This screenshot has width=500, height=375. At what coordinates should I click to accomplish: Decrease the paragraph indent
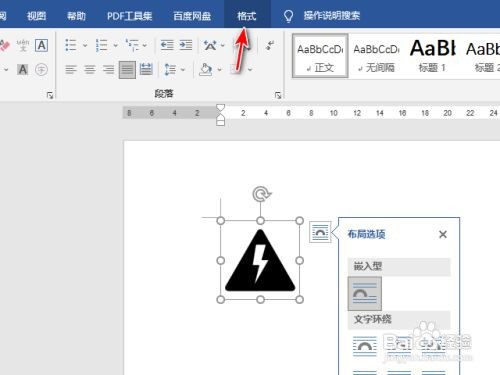click(x=167, y=45)
